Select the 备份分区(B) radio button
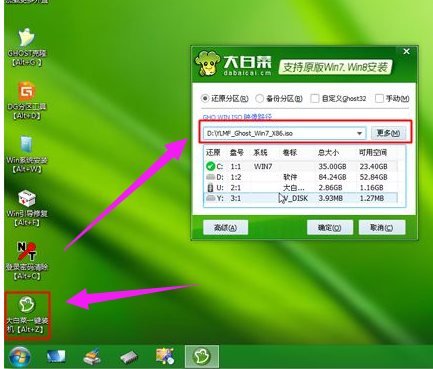Viewport: 433px width, 369px height. (259, 98)
